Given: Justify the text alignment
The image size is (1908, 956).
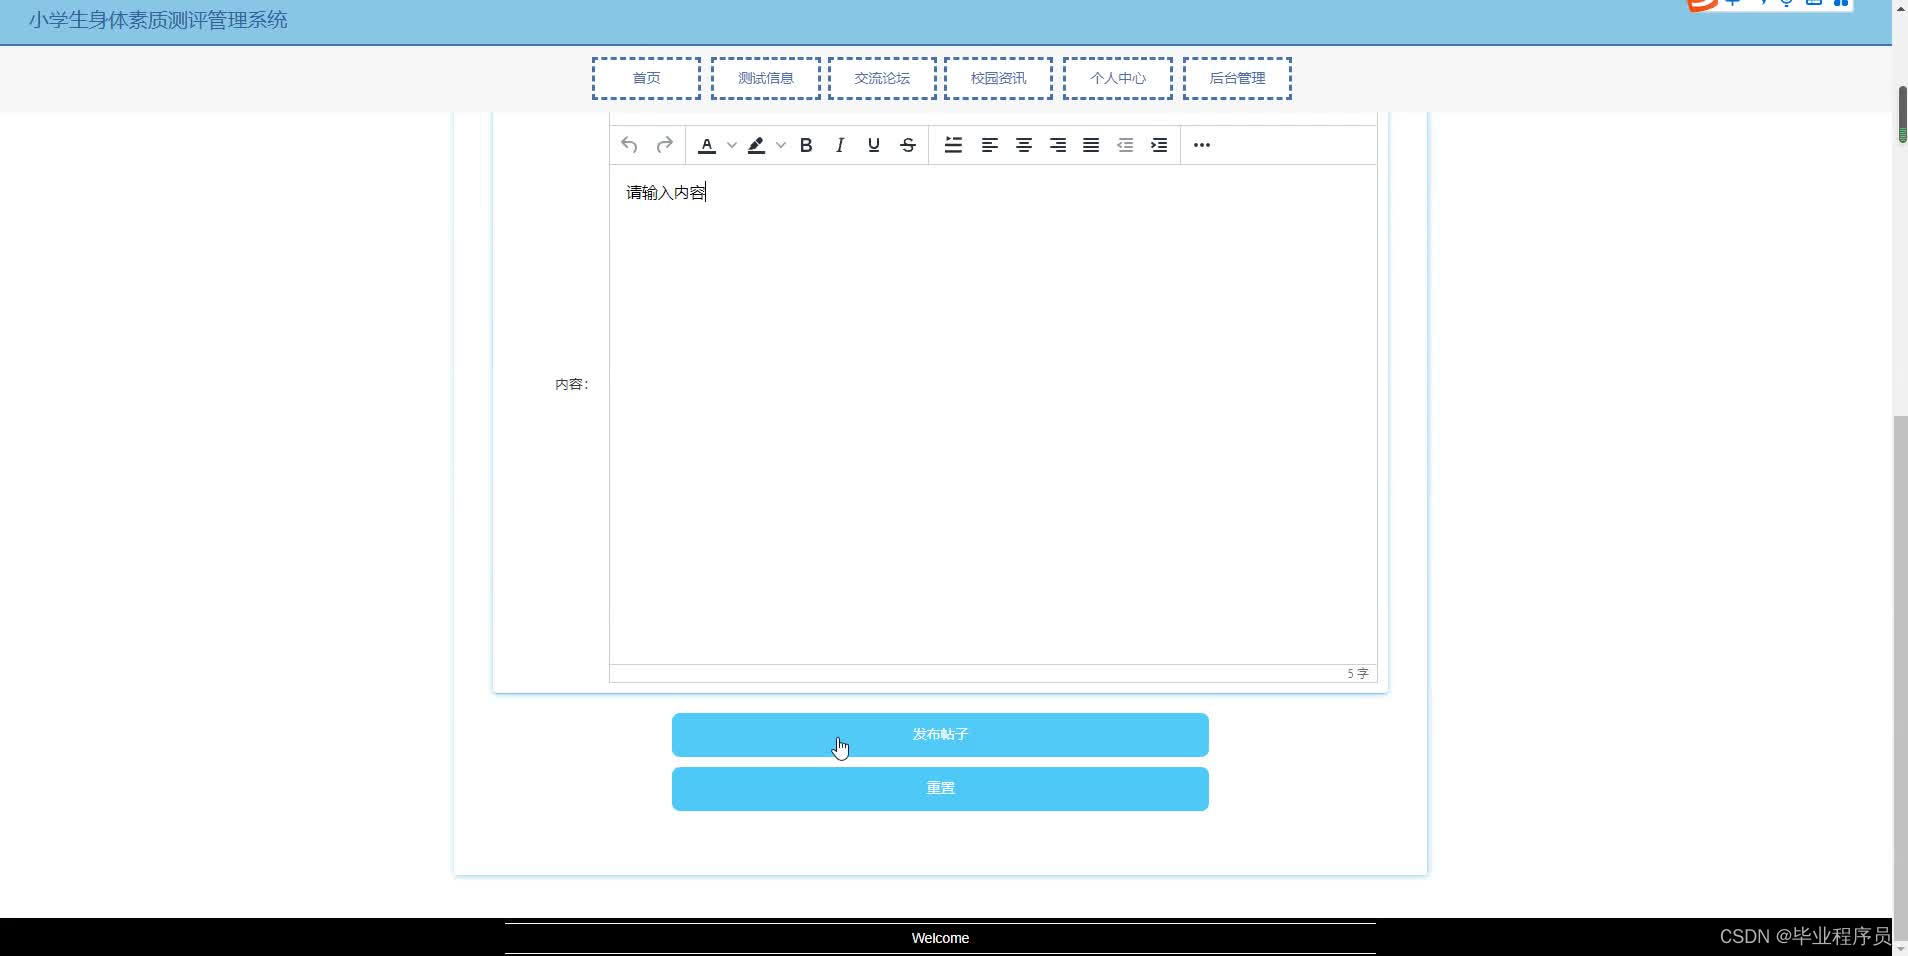Looking at the screenshot, I should point(1092,145).
